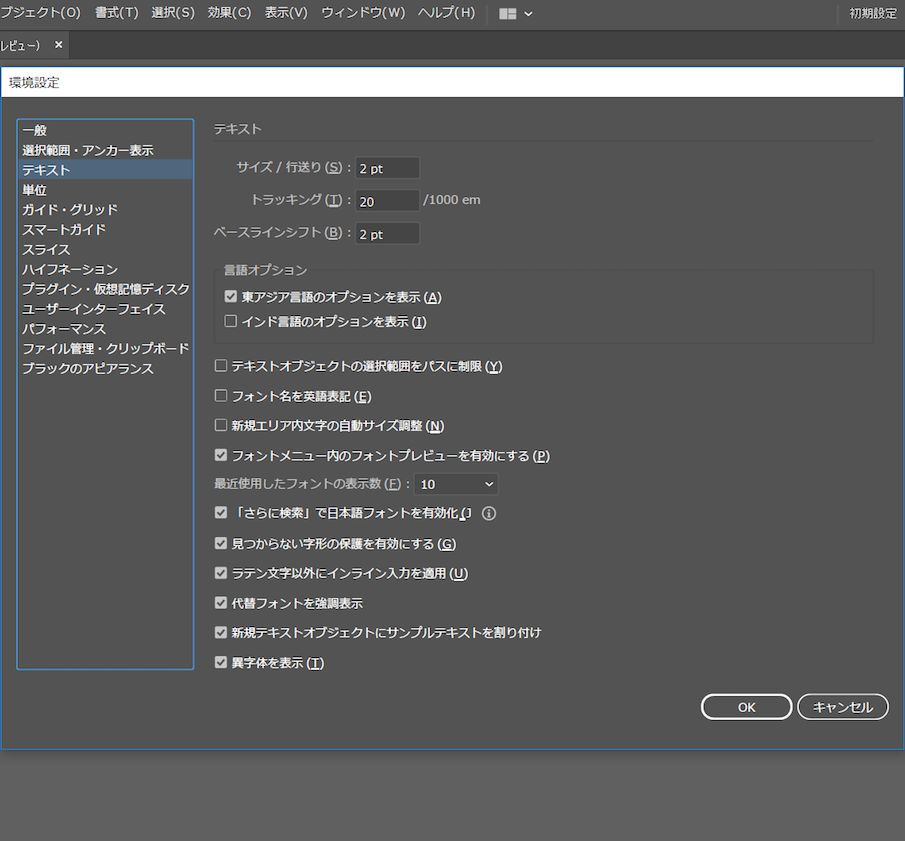This screenshot has width=905, height=841.
Task: Enable フォント名を英語表記 option
Action: [x=221, y=395]
